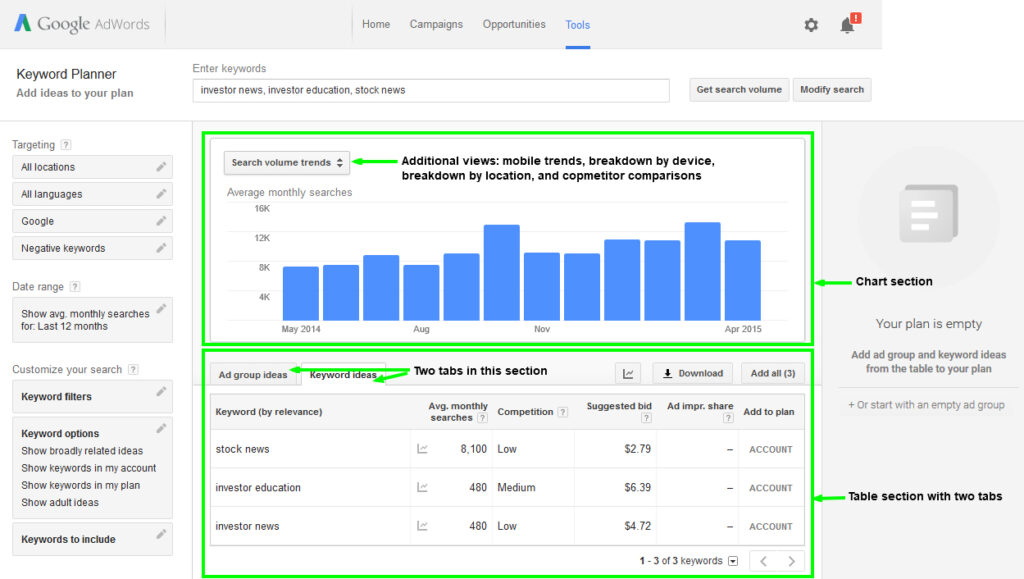
Task: Edit Keywords to include pencil icon
Action: pos(161,534)
